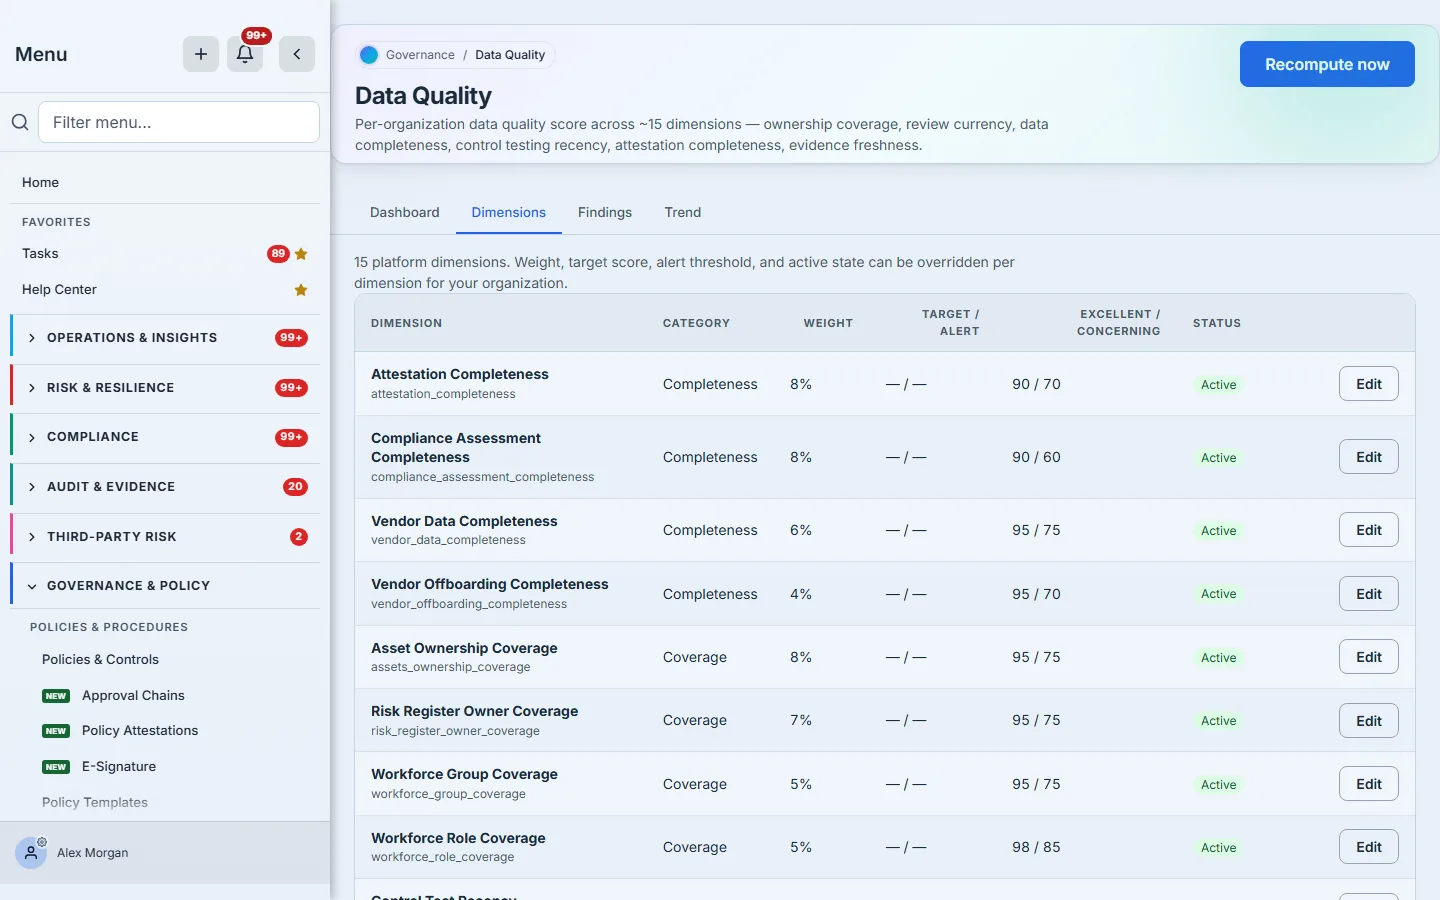Image resolution: width=1440 pixels, height=900 pixels.
Task: Expand the Operations & Insights section
Action: 165,338
